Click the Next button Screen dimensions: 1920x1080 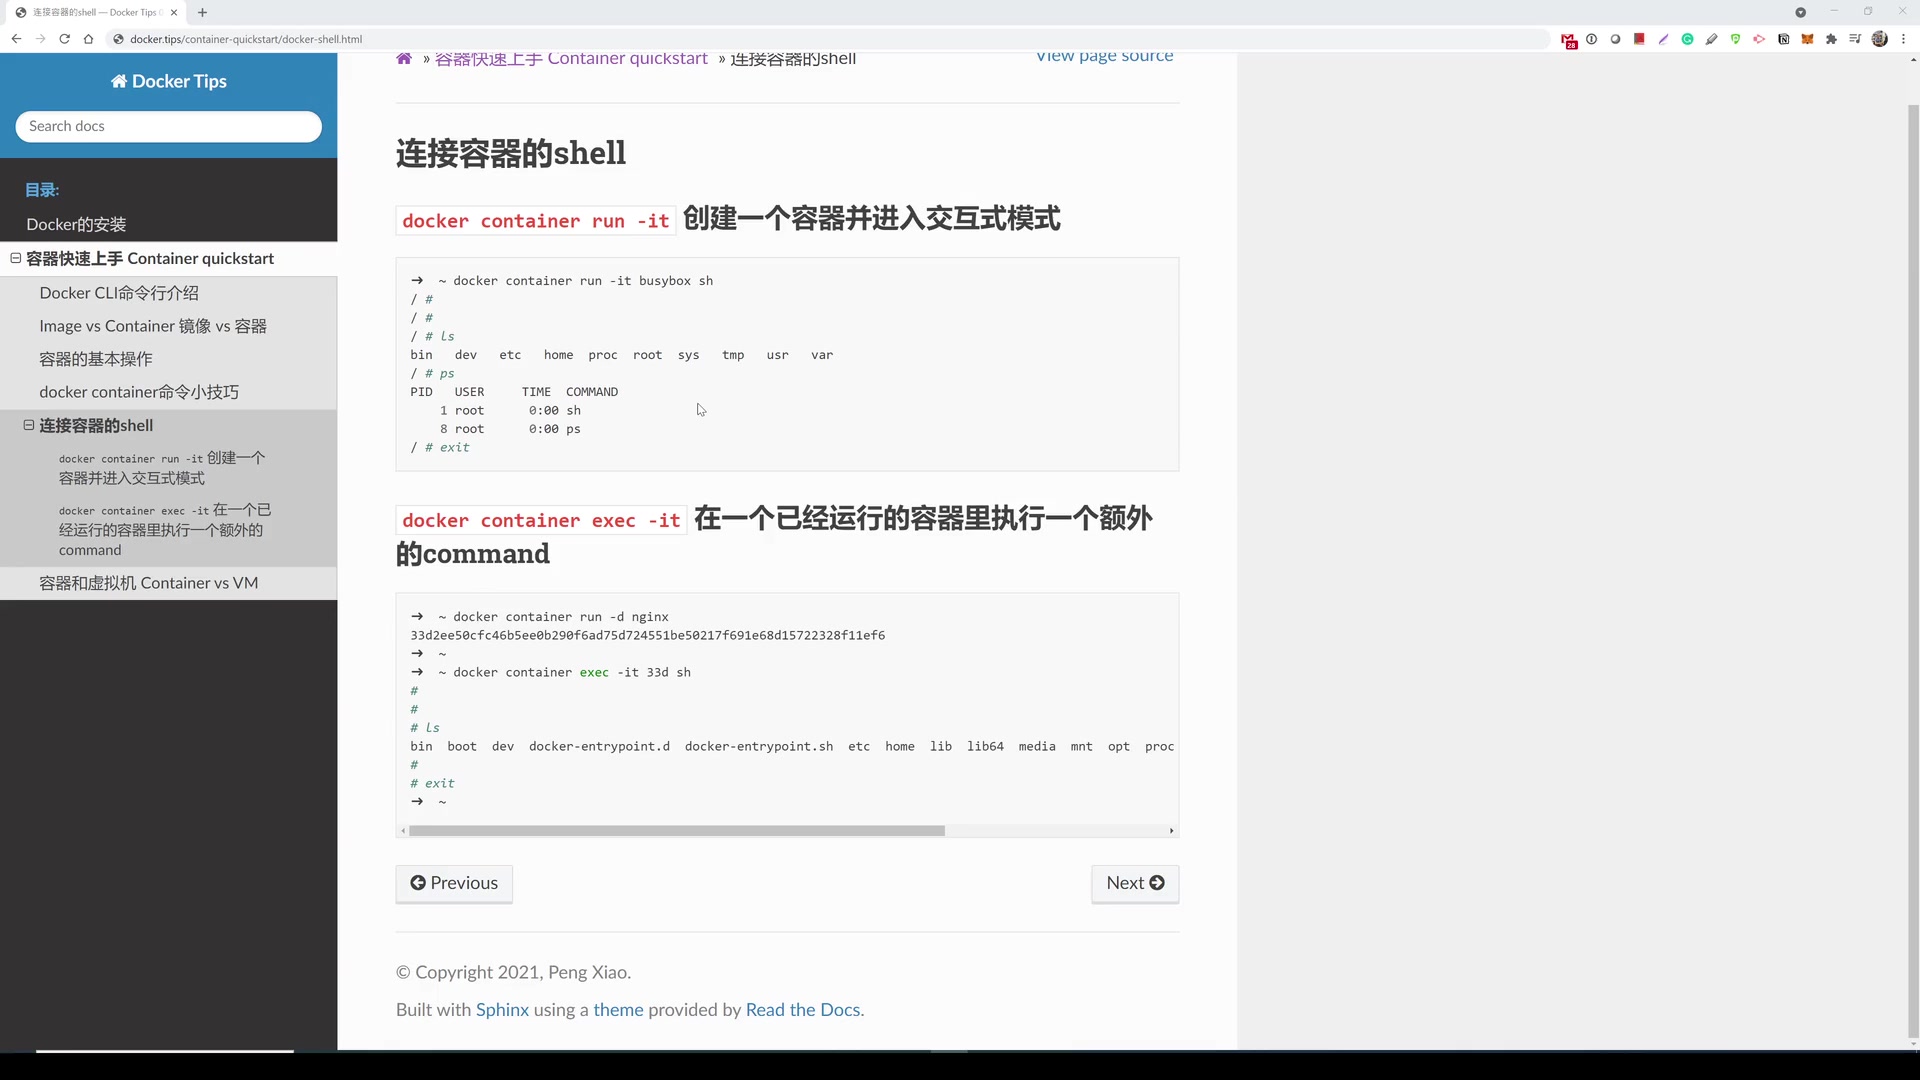(x=1134, y=883)
